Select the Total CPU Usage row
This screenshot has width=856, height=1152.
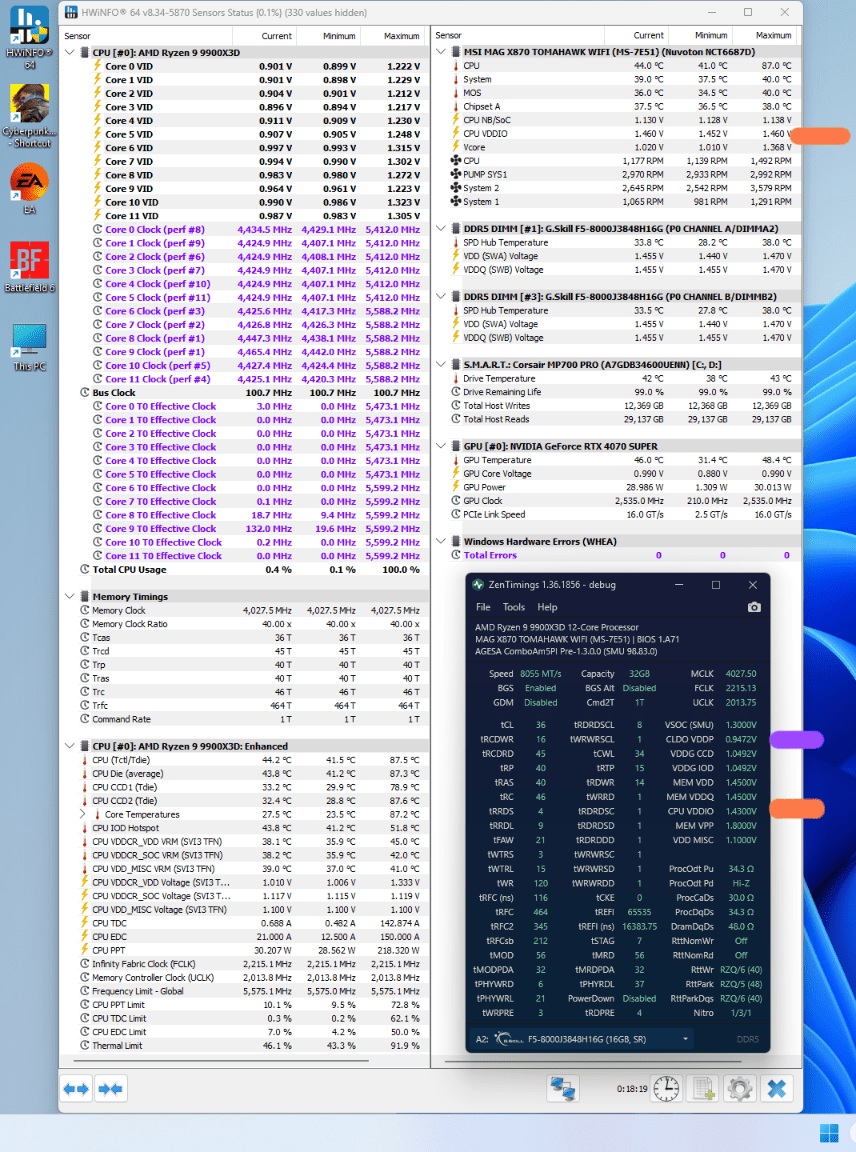point(245,569)
